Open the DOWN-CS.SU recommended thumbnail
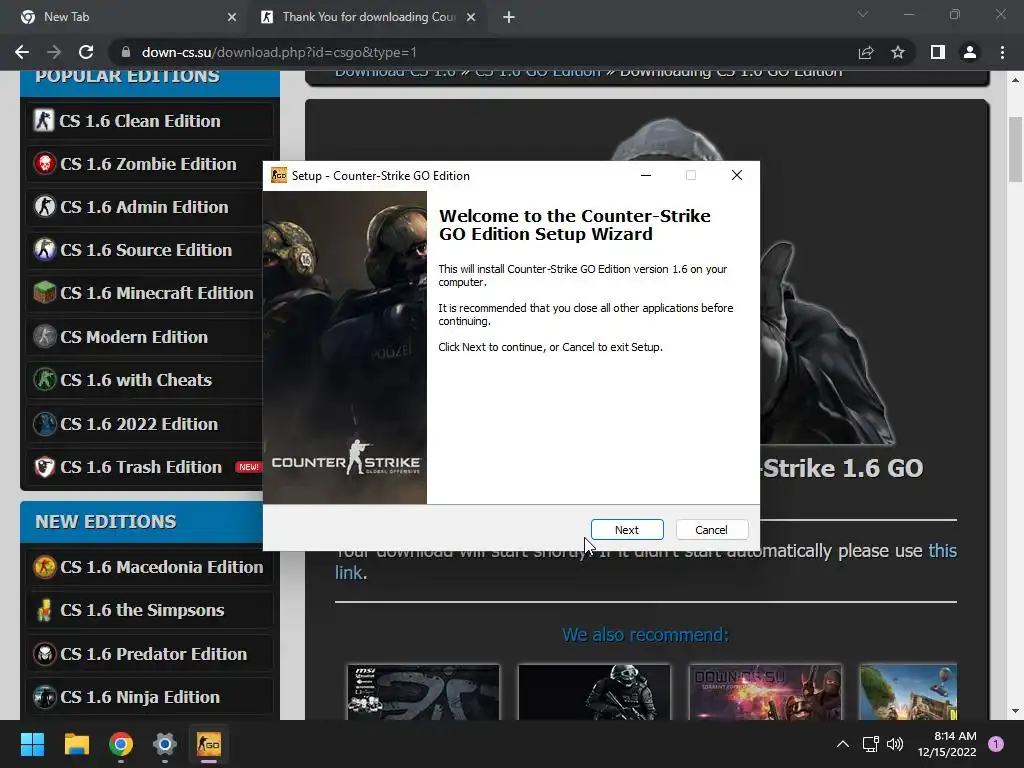Screen dimensions: 1024x768 pos(765,692)
